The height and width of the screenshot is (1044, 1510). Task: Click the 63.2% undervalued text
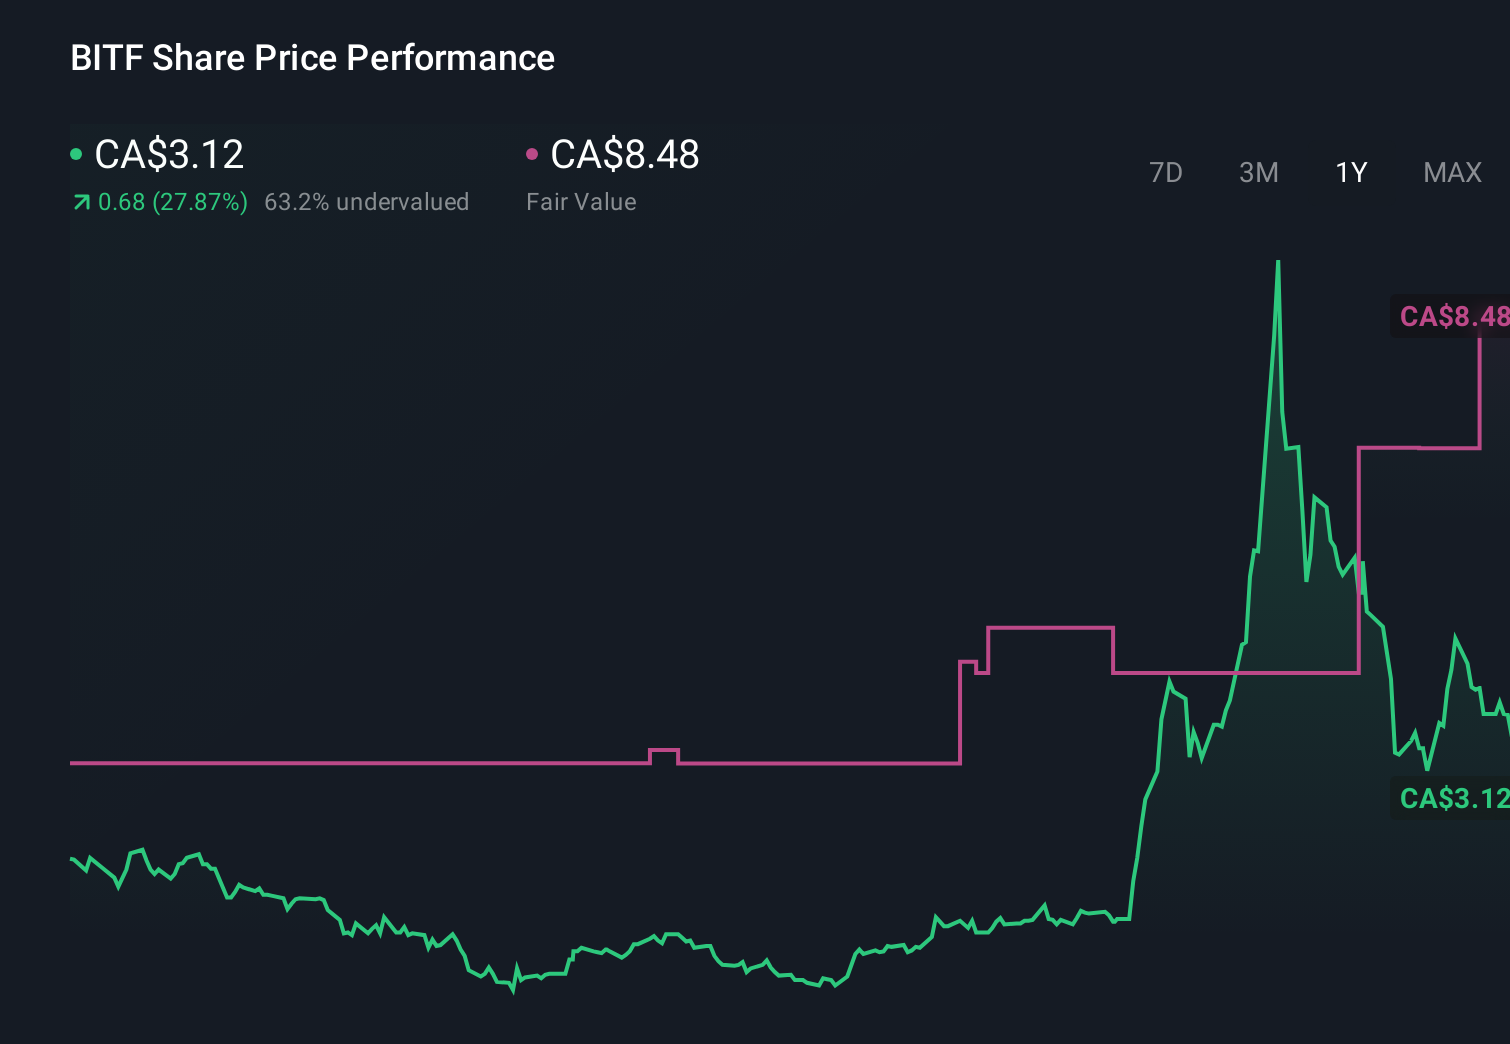coord(366,202)
